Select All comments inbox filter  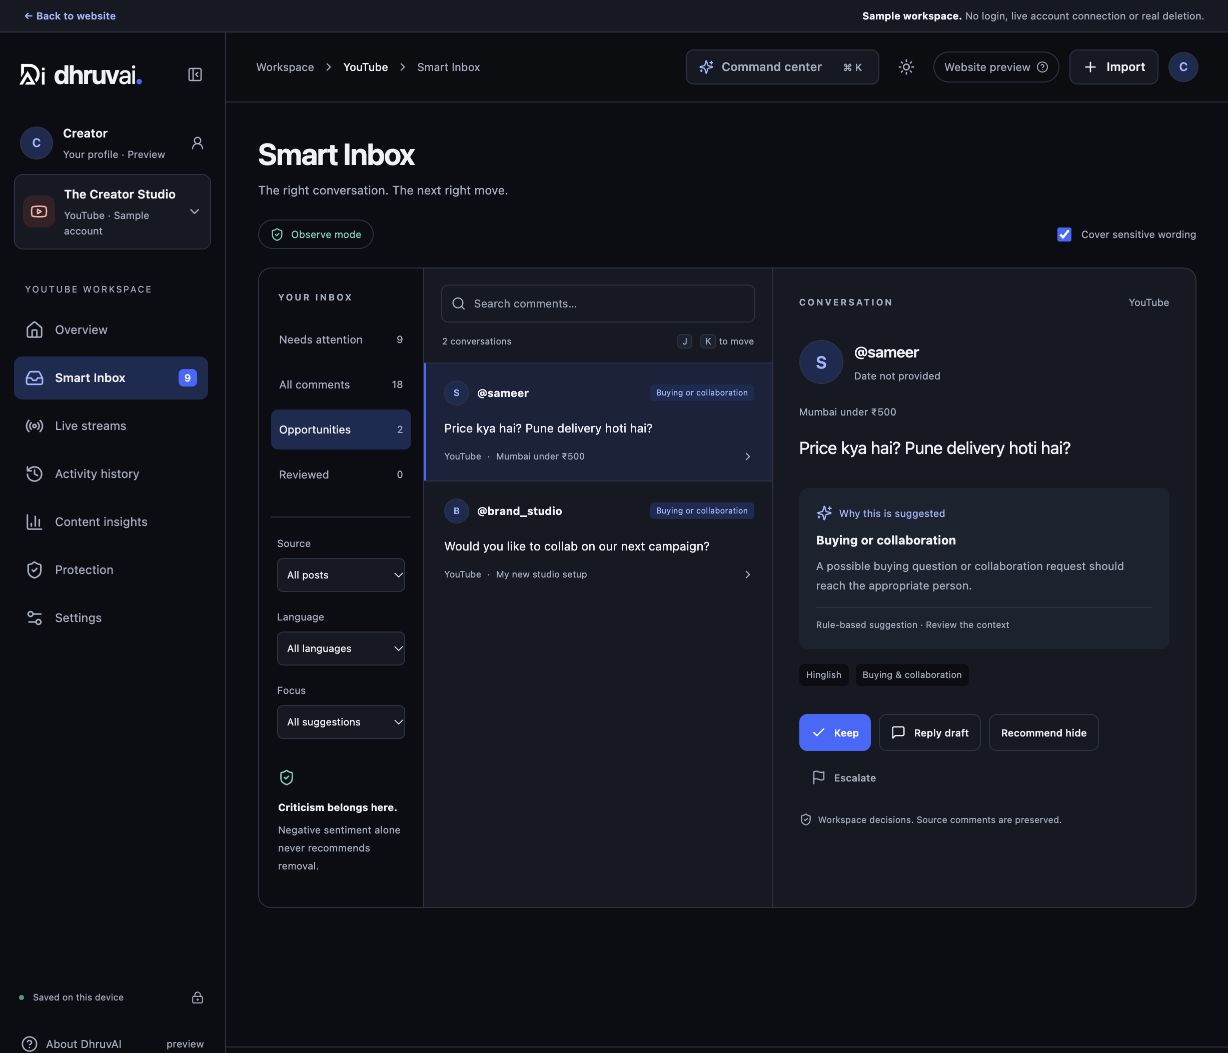pyautogui.click(x=341, y=385)
